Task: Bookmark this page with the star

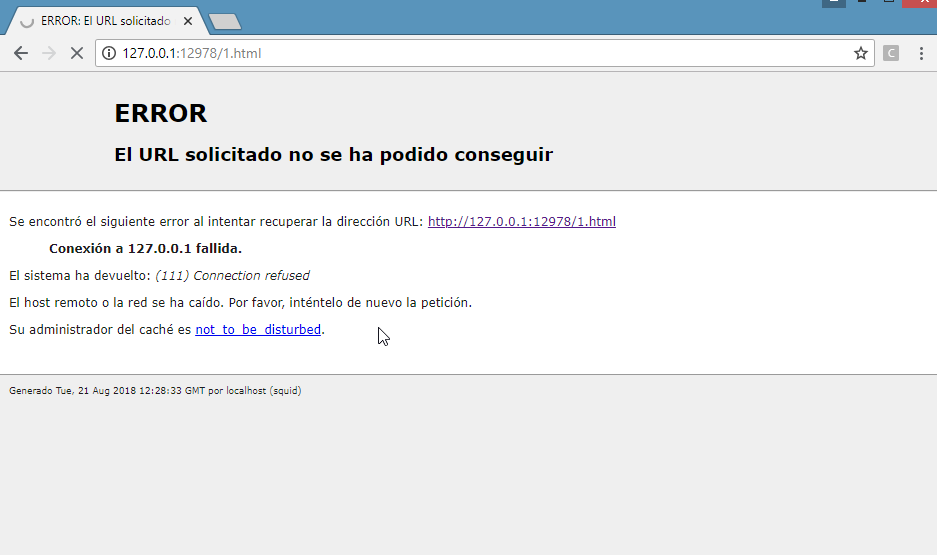Action: tap(861, 53)
